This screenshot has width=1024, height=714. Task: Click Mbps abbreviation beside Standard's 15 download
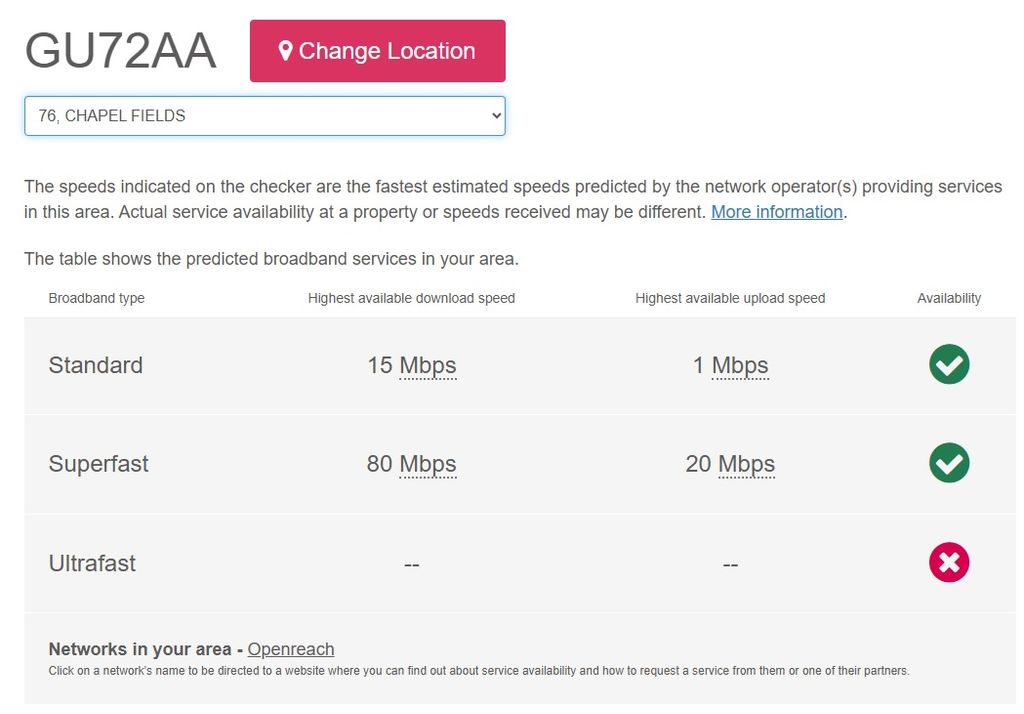click(x=428, y=365)
